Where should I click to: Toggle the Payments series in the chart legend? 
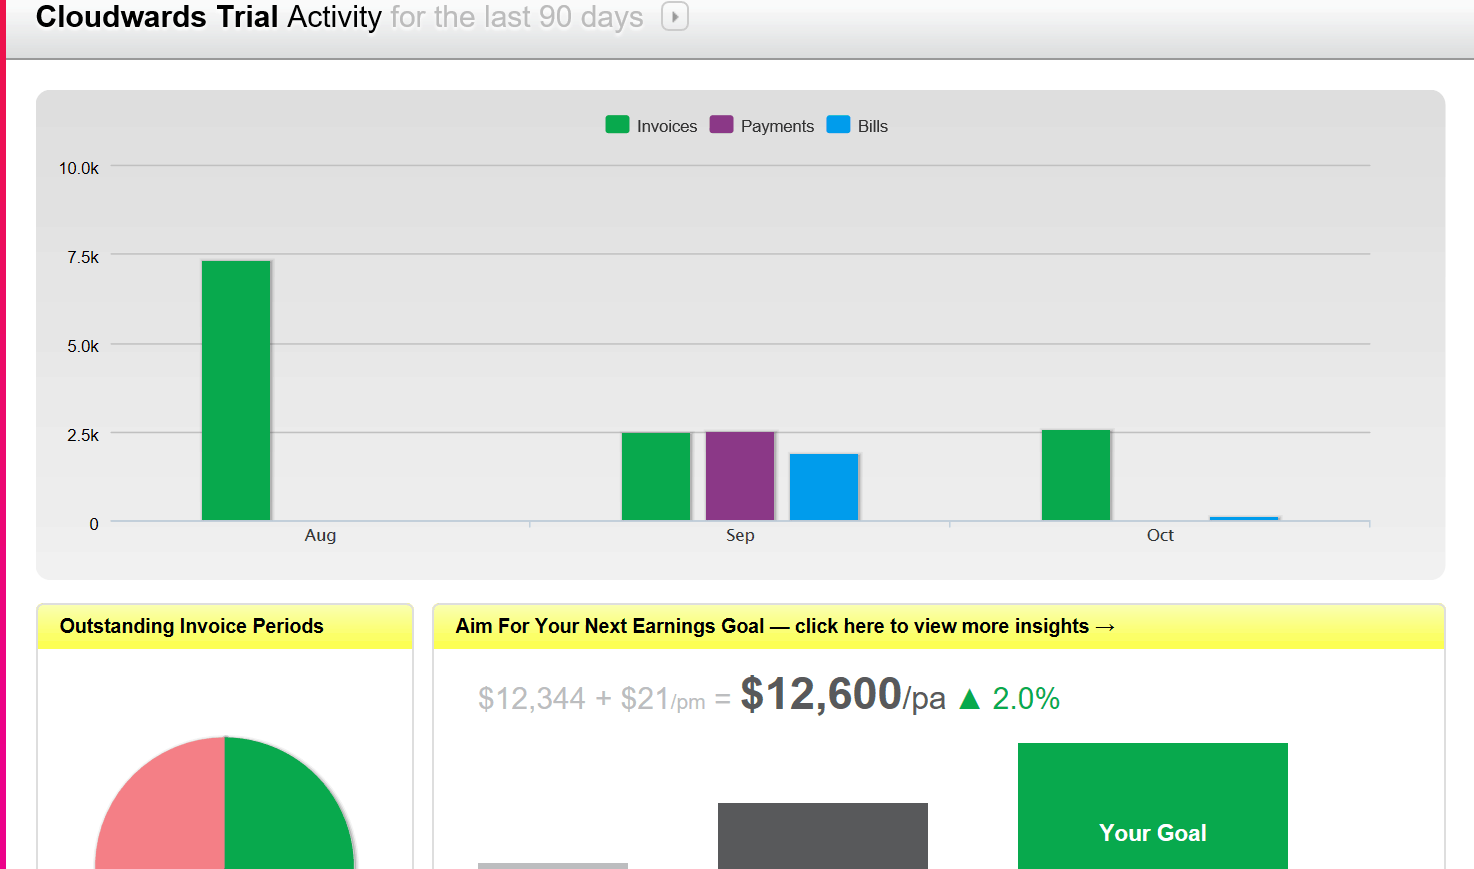[x=762, y=126]
